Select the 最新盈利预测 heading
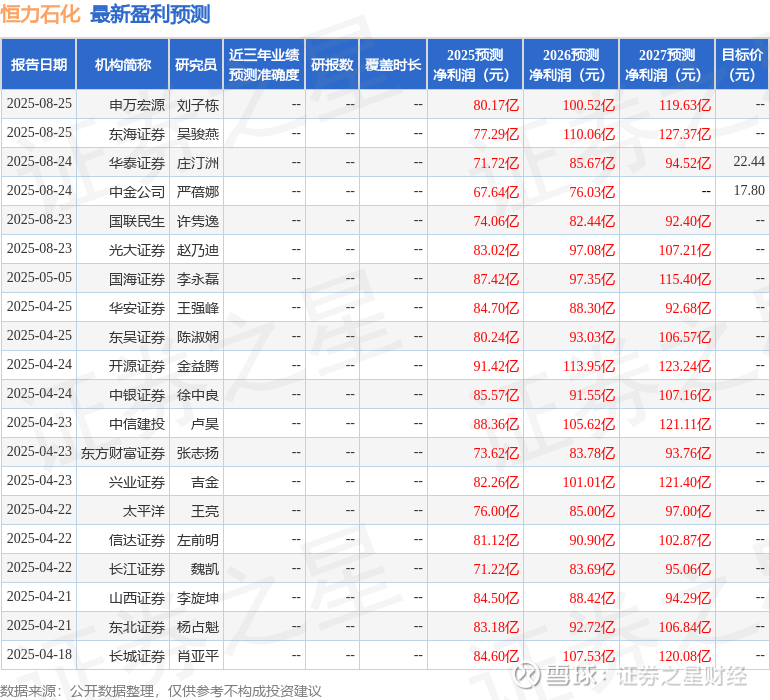The height and width of the screenshot is (700, 770). [x=150, y=14]
